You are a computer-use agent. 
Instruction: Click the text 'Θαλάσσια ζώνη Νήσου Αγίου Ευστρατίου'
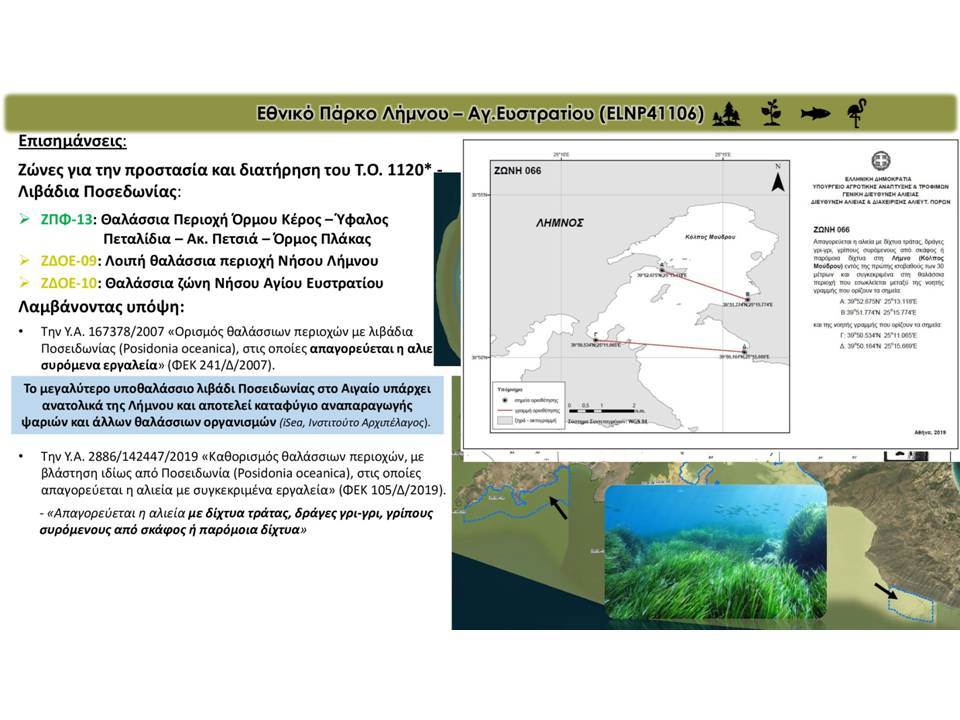click(x=244, y=283)
